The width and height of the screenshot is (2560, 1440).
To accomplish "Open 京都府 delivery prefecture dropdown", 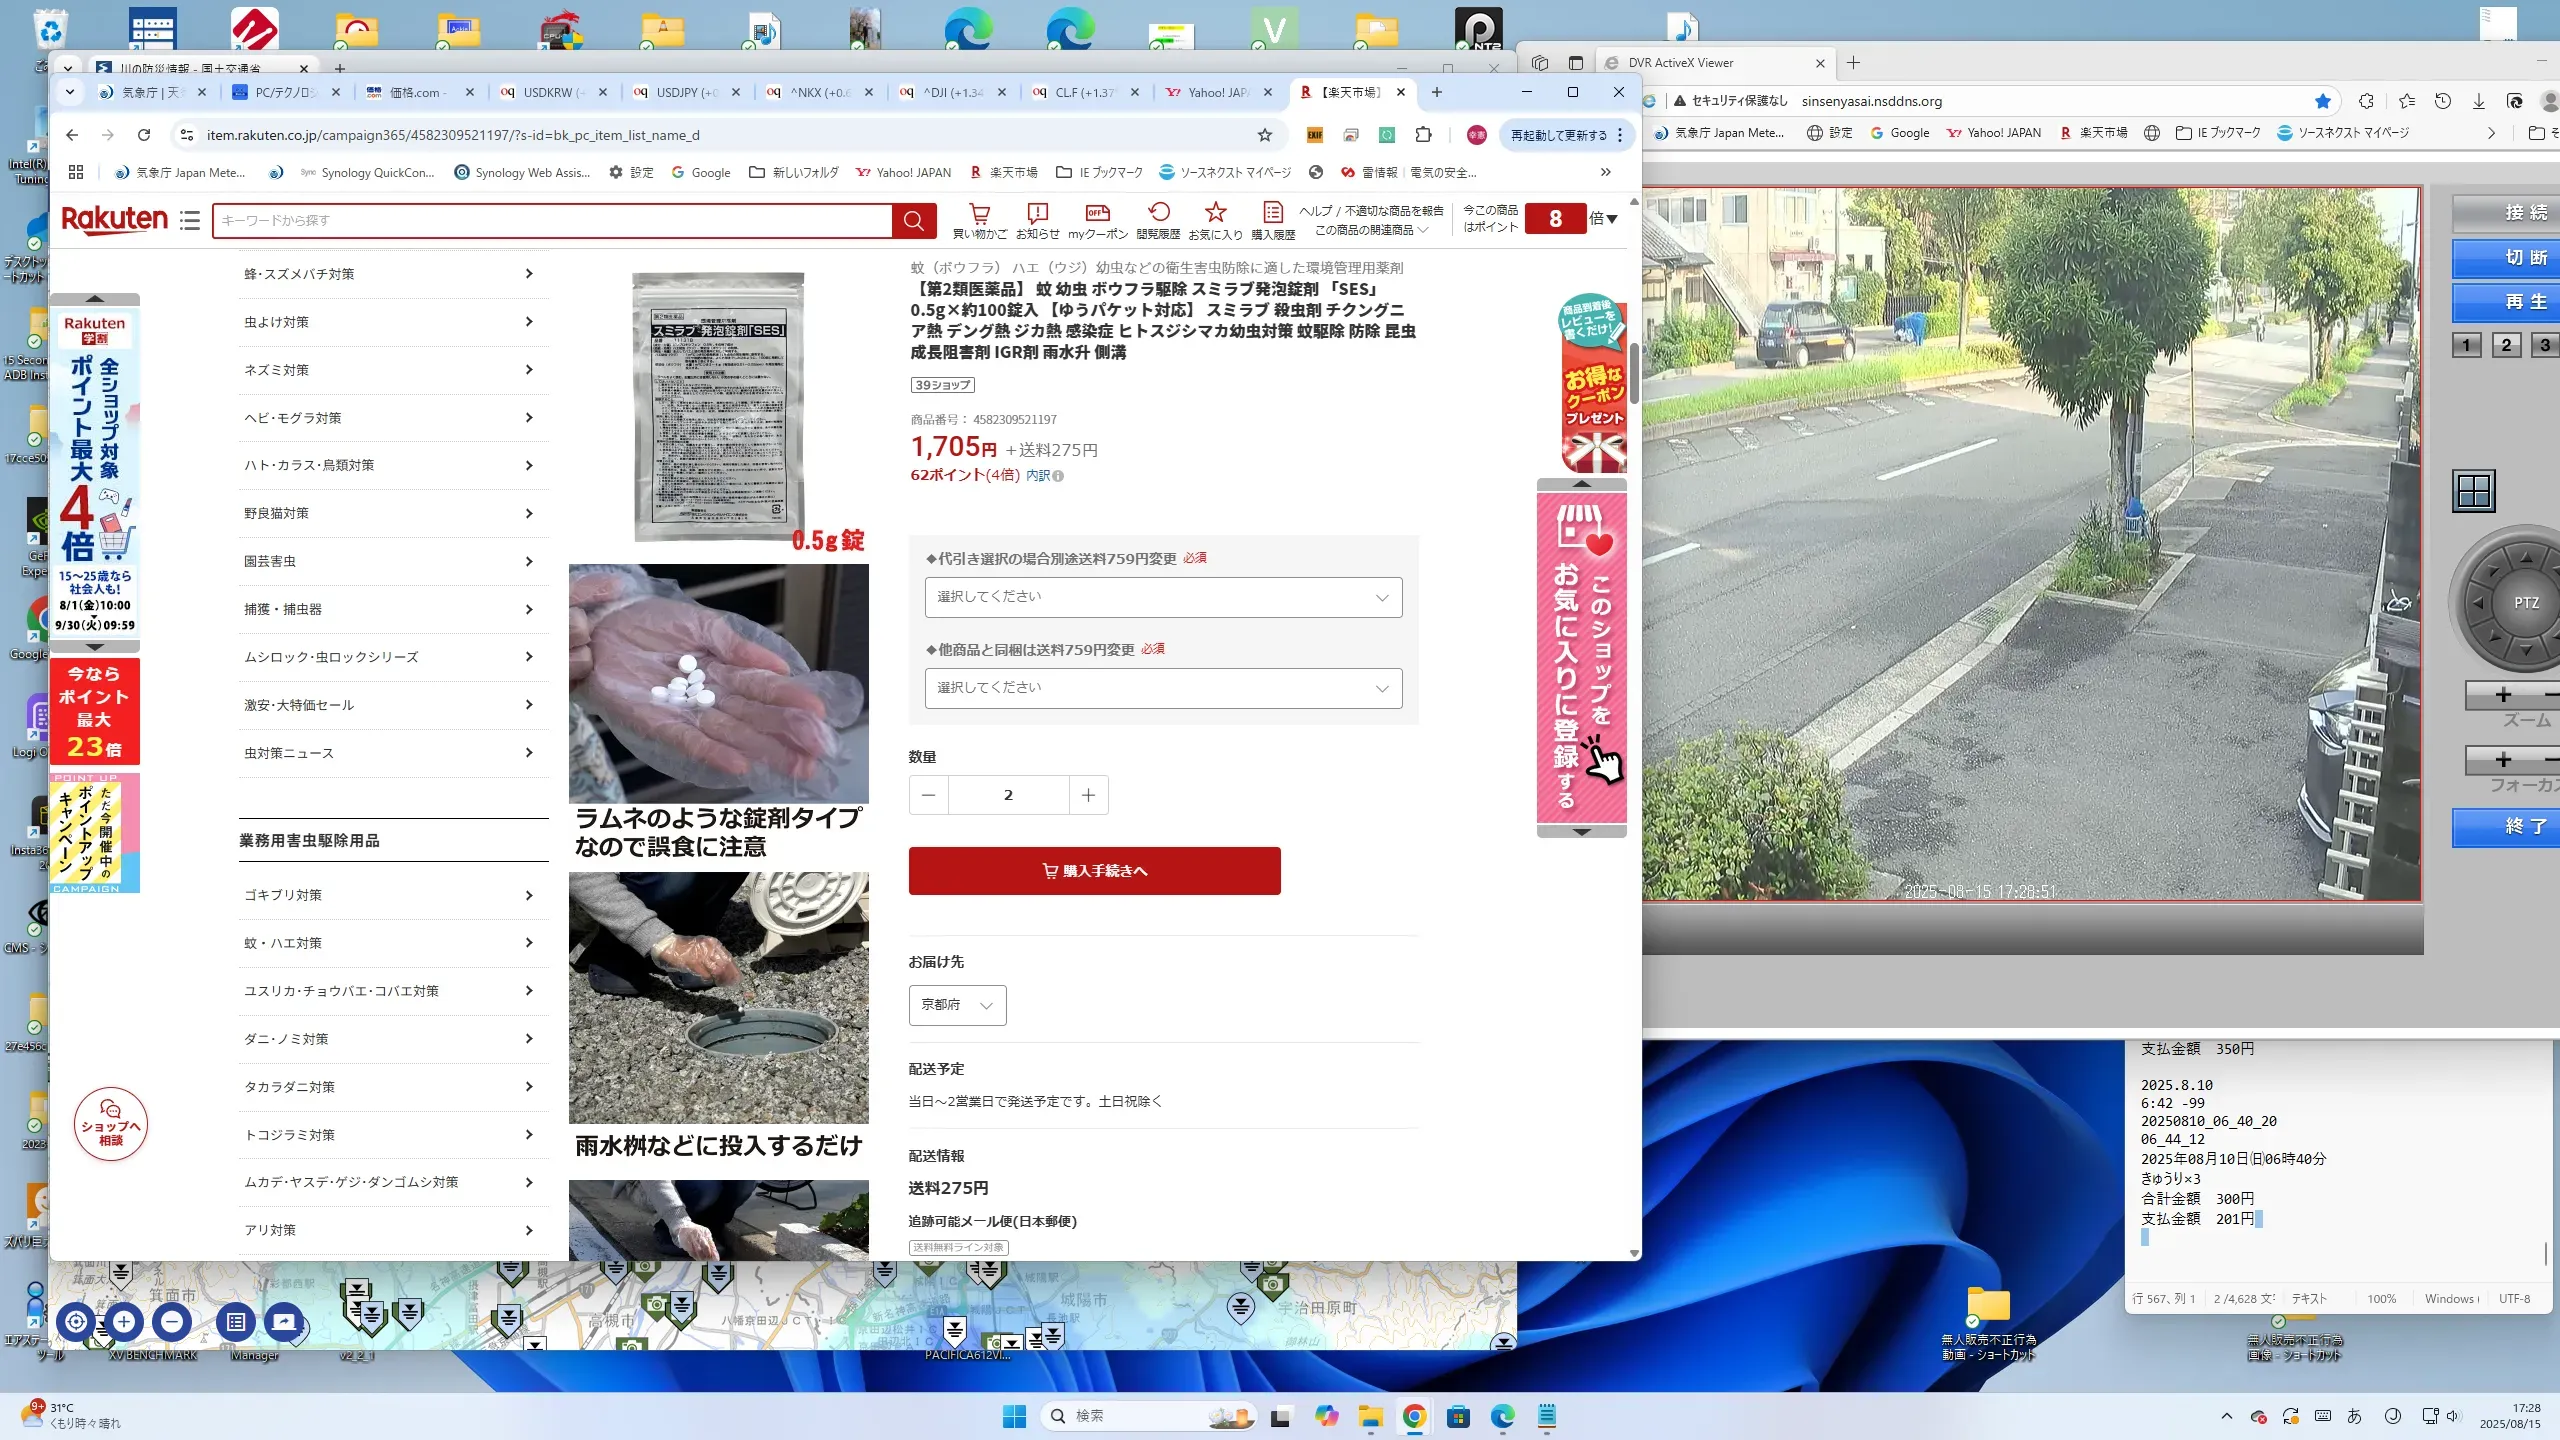I will (x=957, y=1005).
